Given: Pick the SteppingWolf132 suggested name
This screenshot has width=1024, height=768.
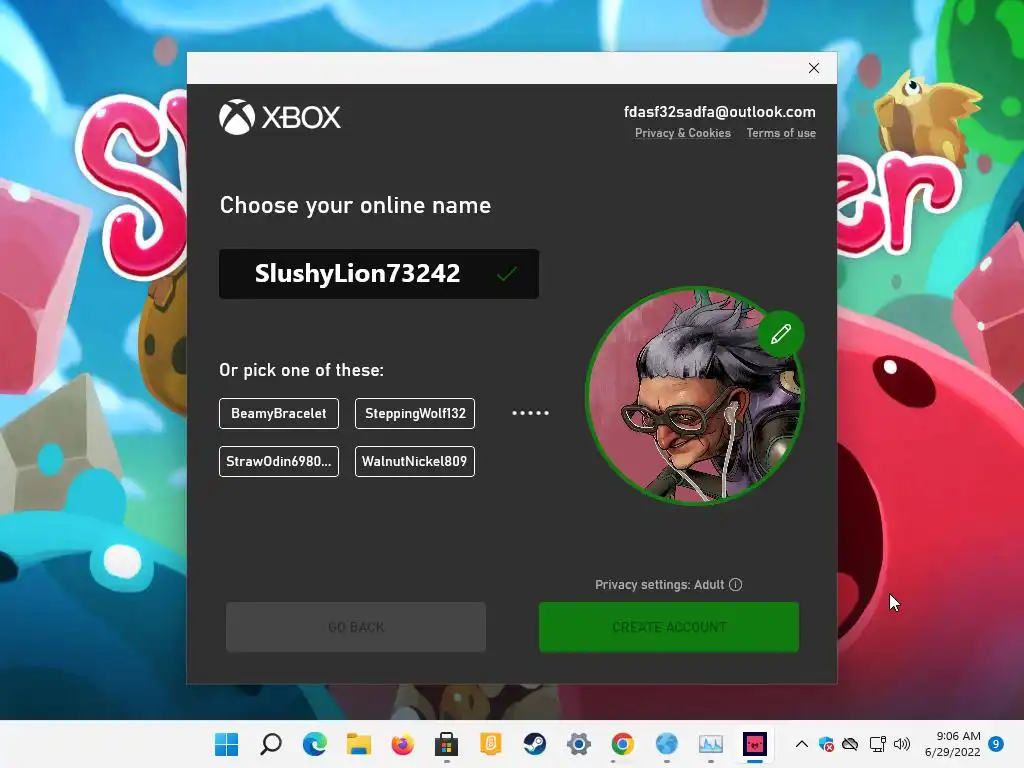Looking at the screenshot, I should 415,413.
